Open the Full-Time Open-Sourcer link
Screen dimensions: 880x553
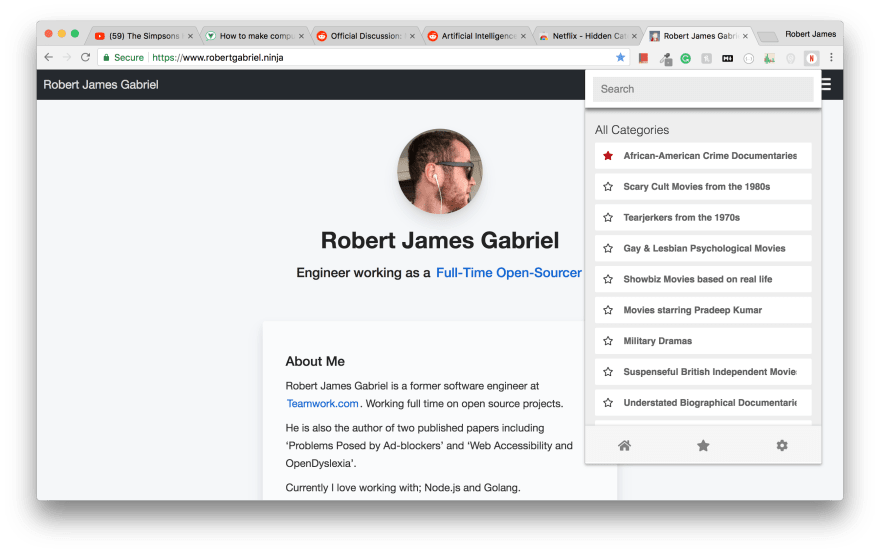(508, 273)
